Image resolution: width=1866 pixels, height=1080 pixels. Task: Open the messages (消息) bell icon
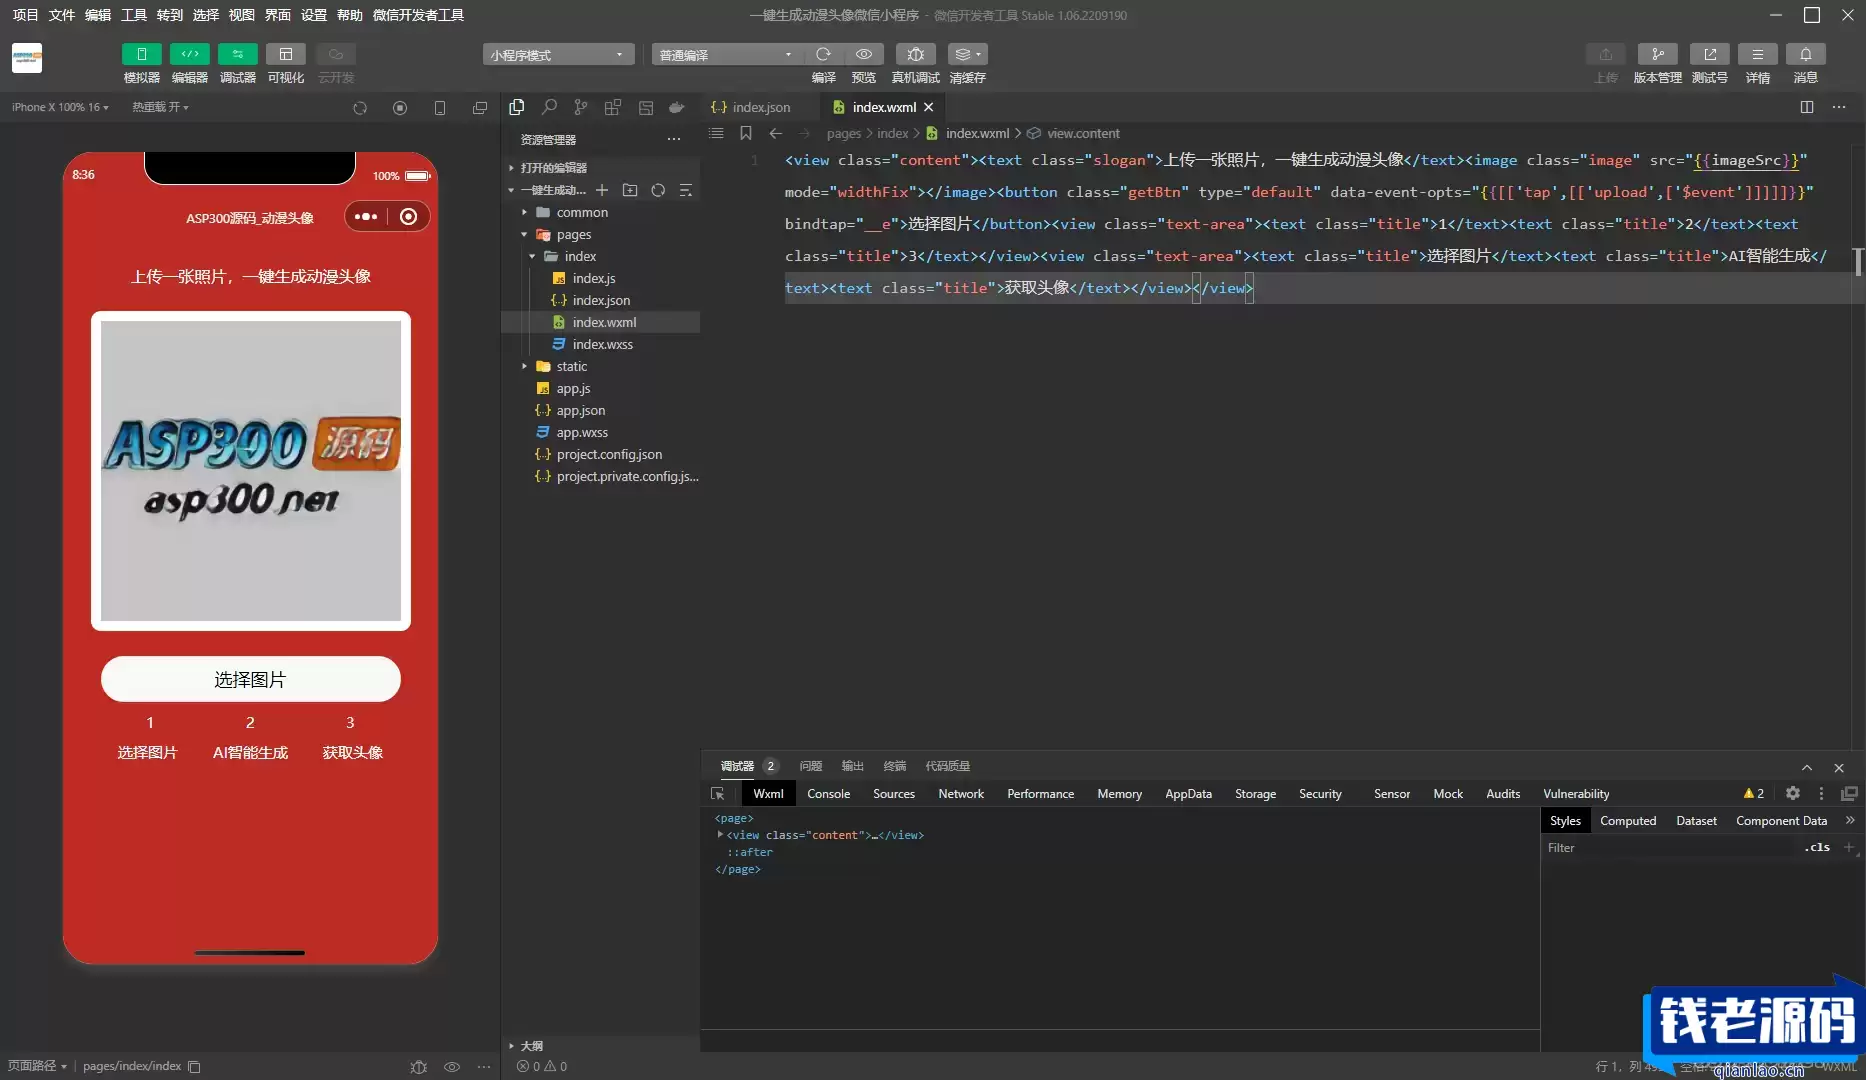coord(1805,54)
